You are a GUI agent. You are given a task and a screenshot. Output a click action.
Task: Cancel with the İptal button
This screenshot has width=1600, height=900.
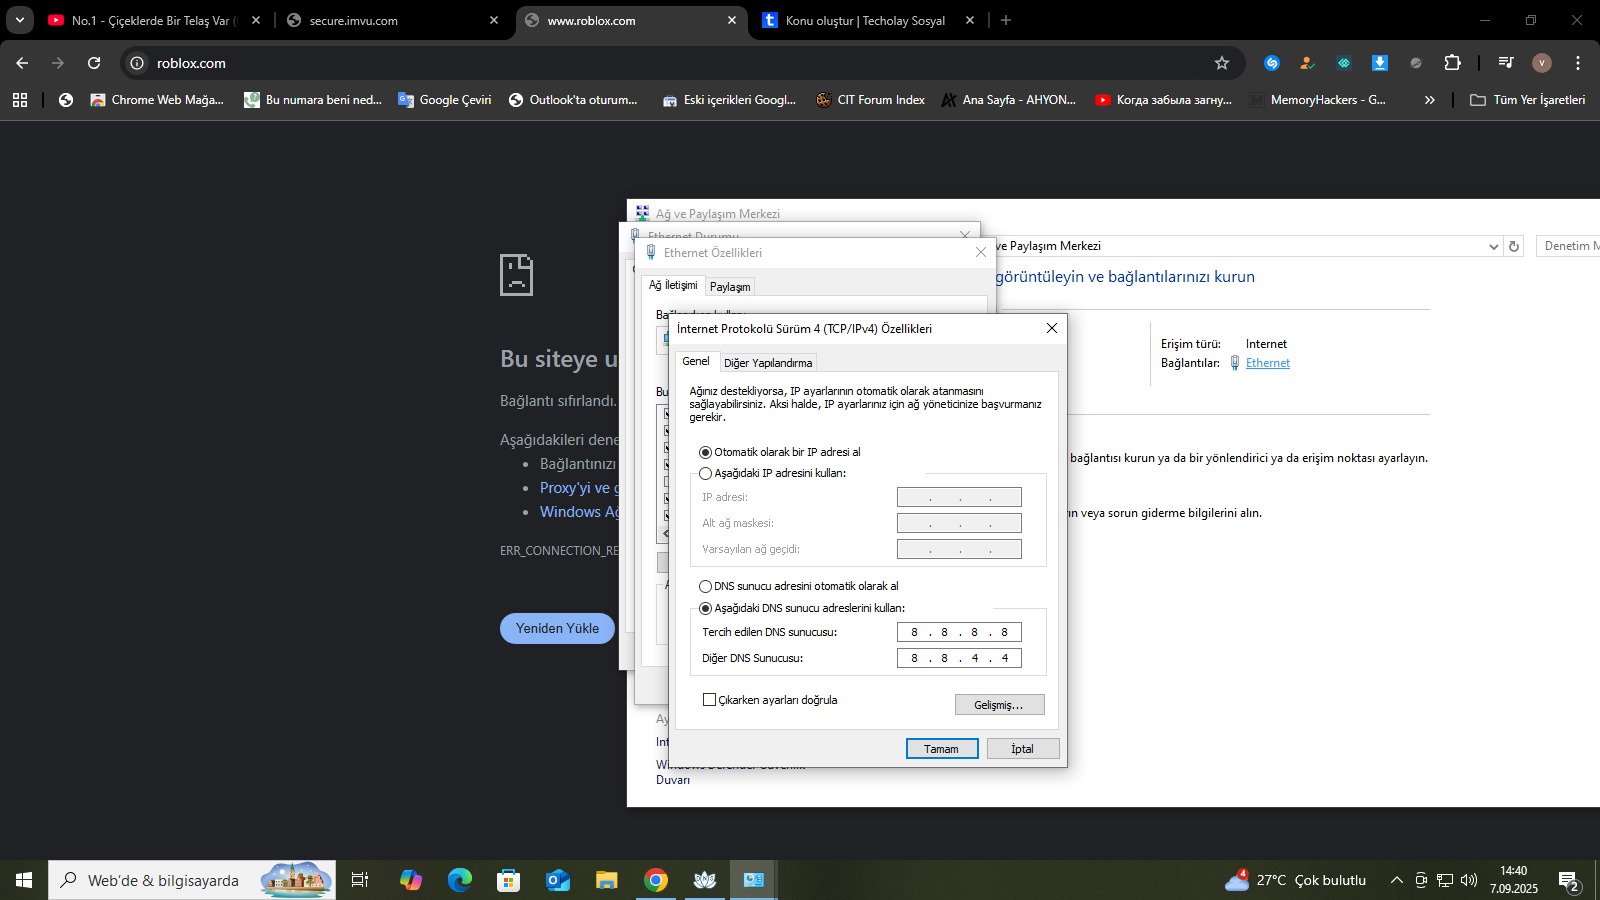[x=1022, y=749]
